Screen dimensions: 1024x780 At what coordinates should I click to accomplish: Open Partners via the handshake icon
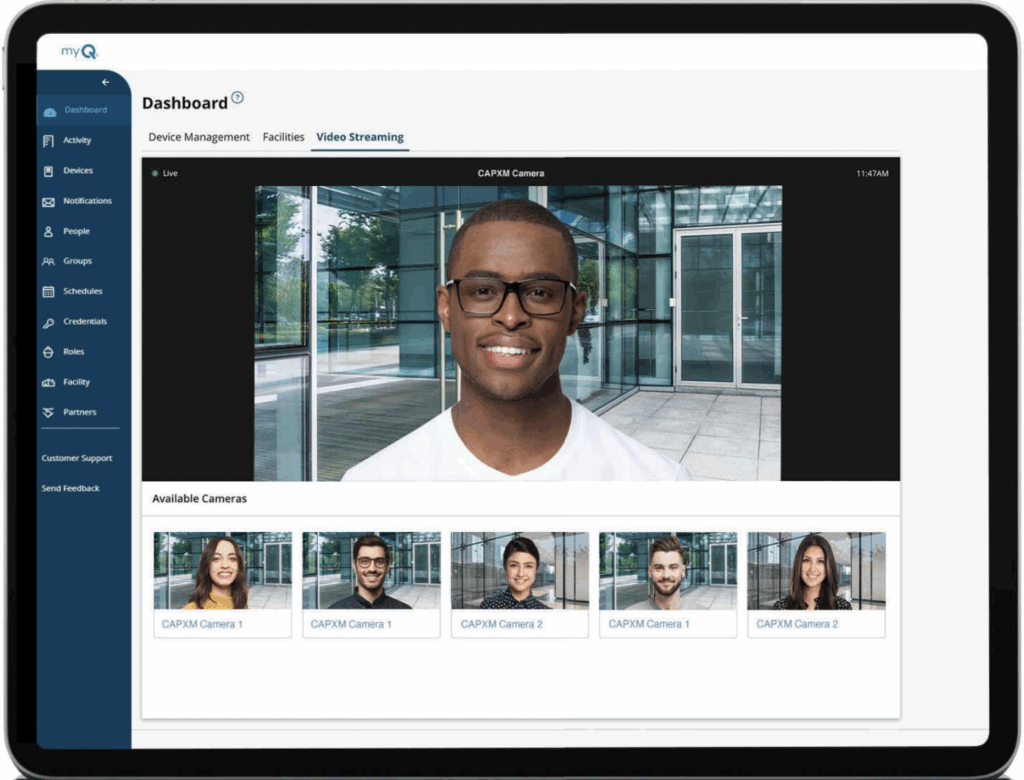pos(48,413)
